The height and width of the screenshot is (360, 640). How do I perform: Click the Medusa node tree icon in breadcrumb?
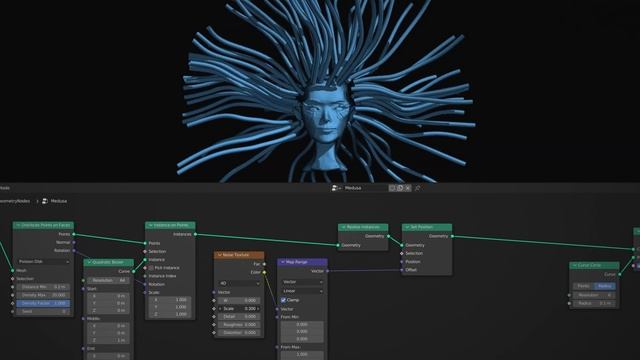coord(45,201)
